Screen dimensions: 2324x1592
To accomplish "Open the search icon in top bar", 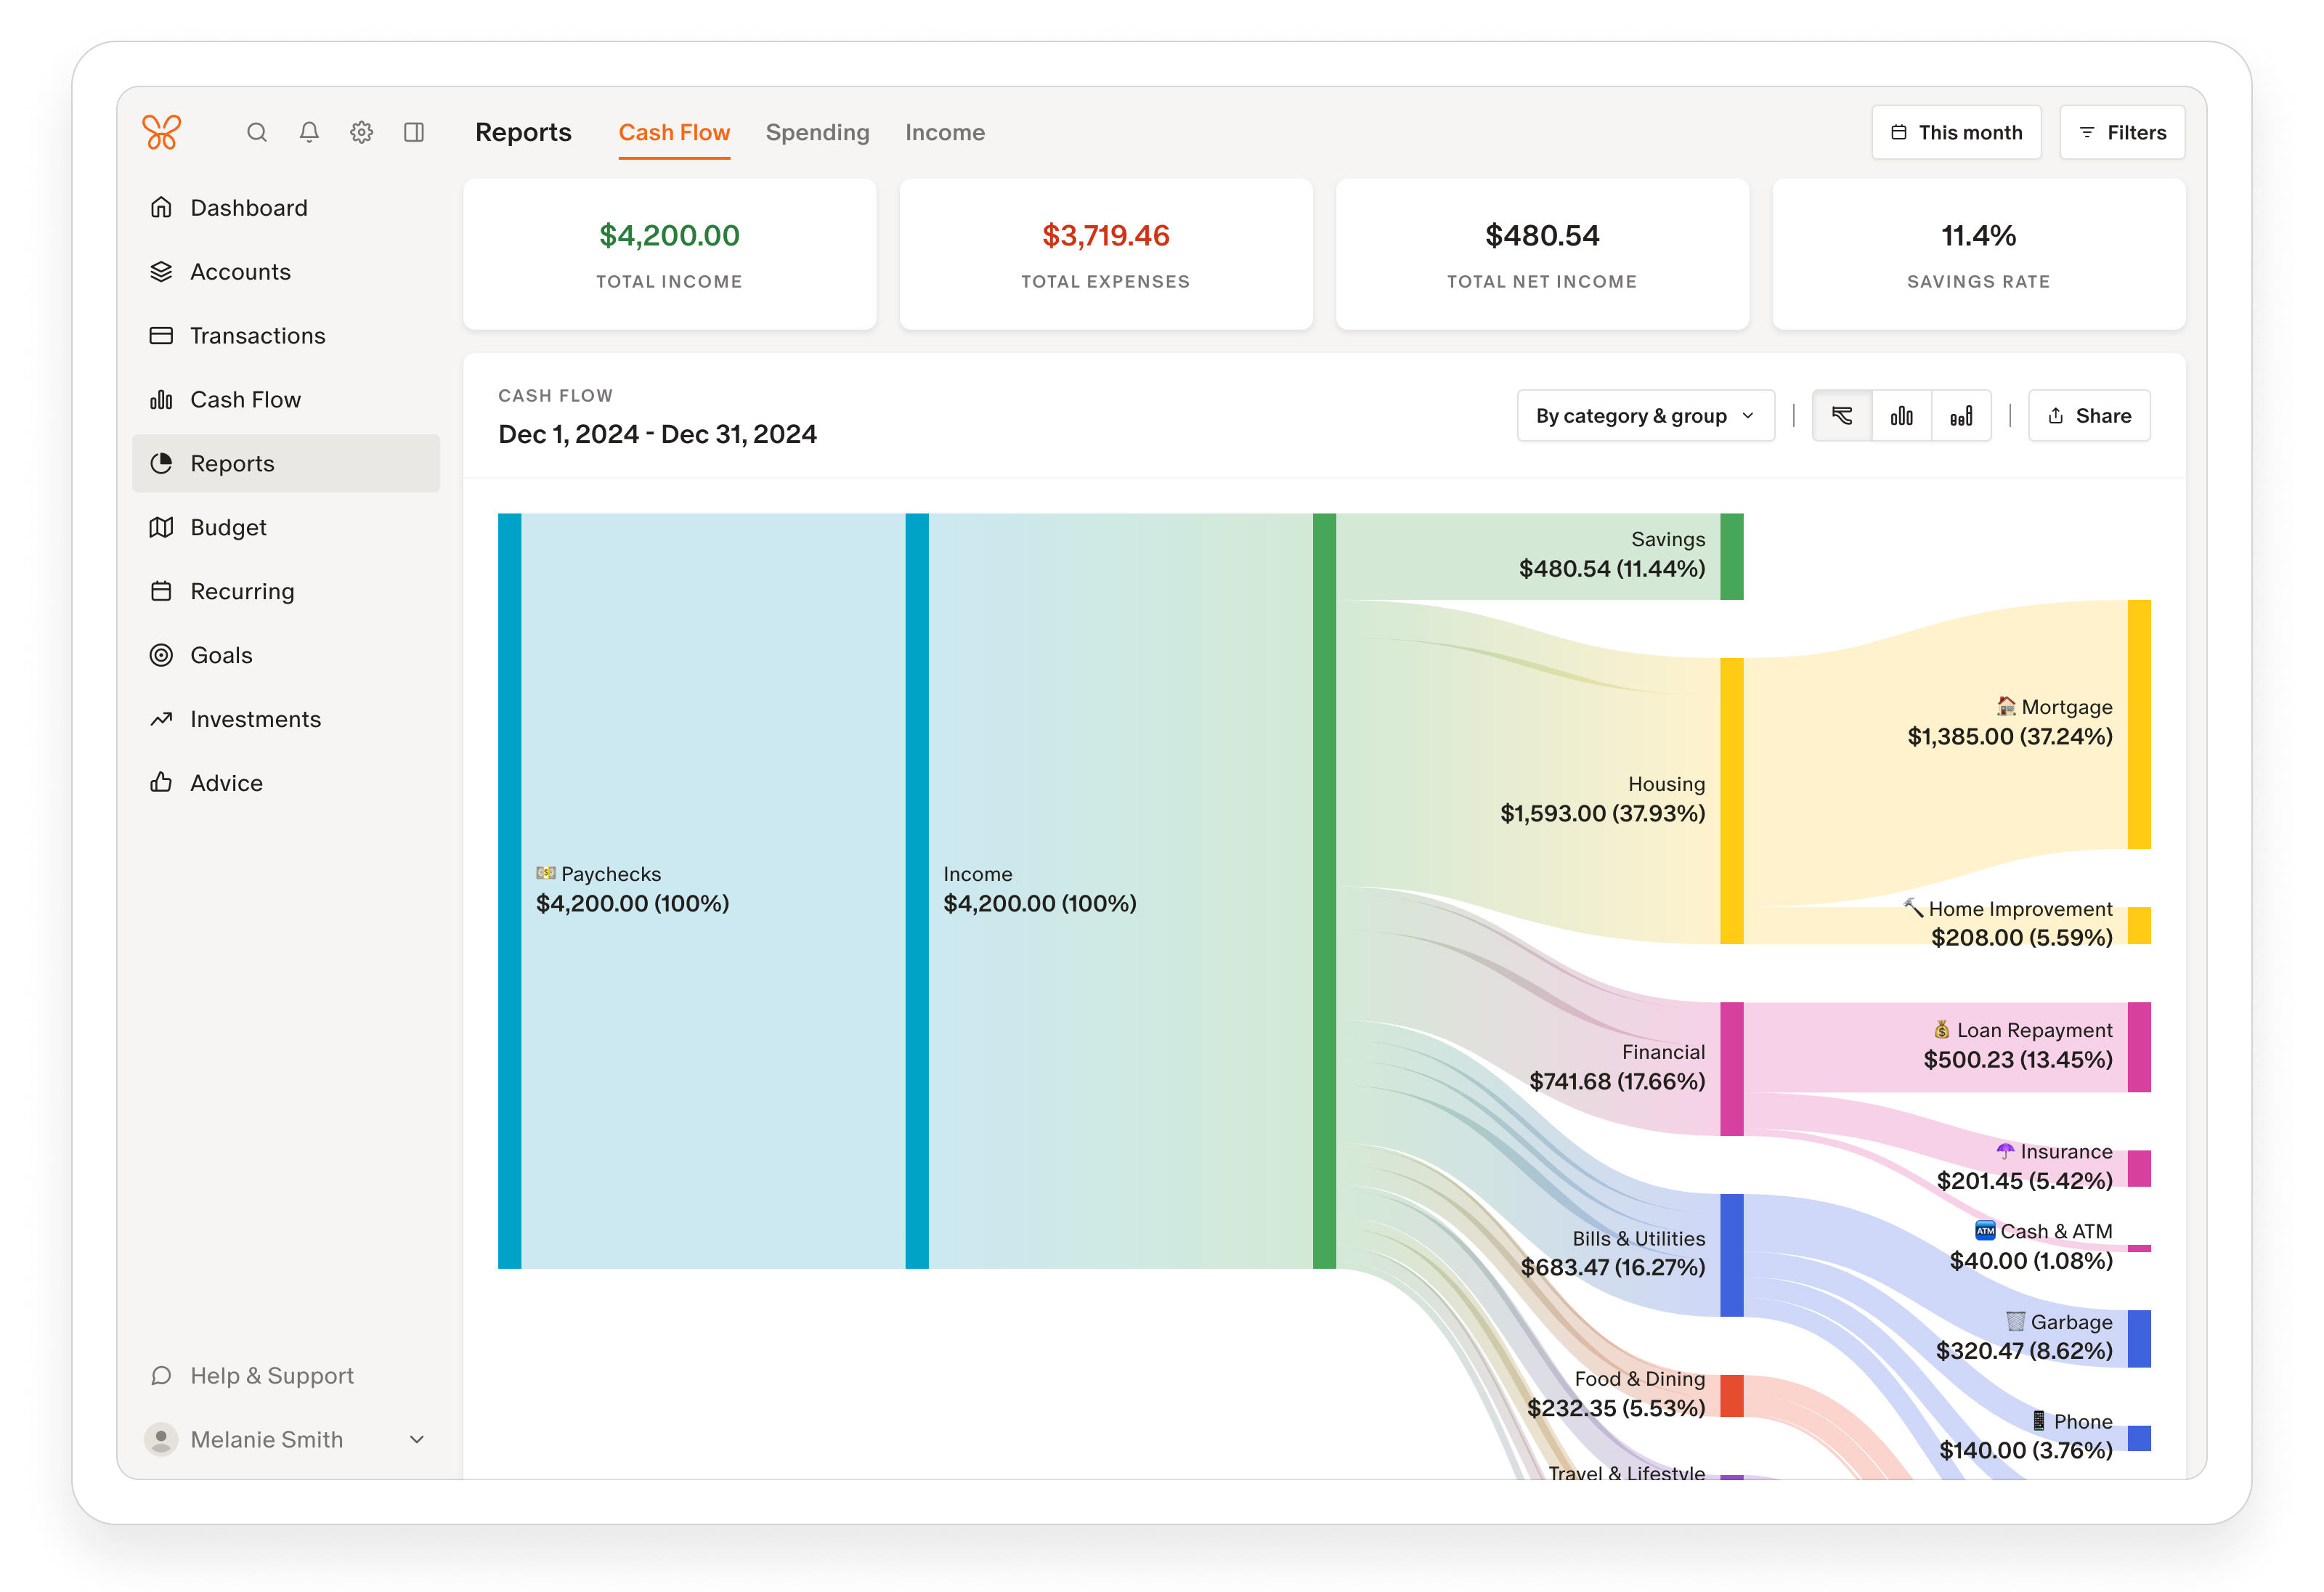I will coord(256,132).
